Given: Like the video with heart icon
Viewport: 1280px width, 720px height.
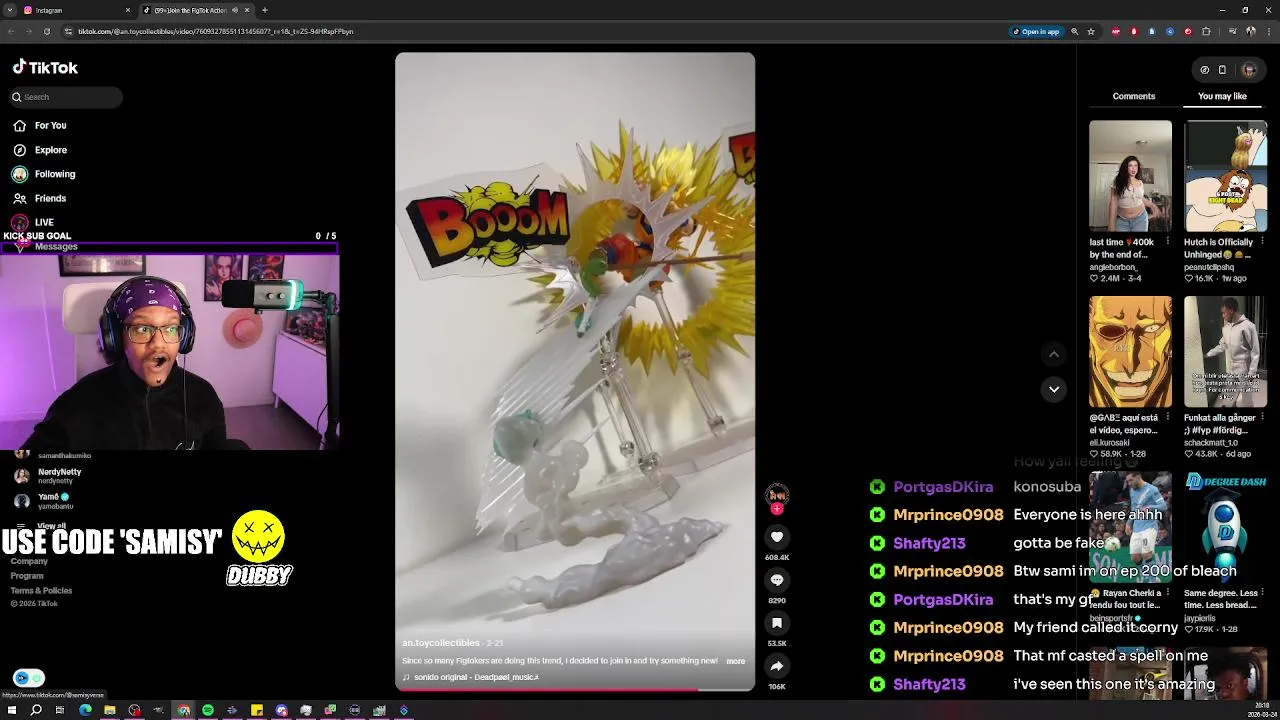Looking at the screenshot, I should (777, 537).
